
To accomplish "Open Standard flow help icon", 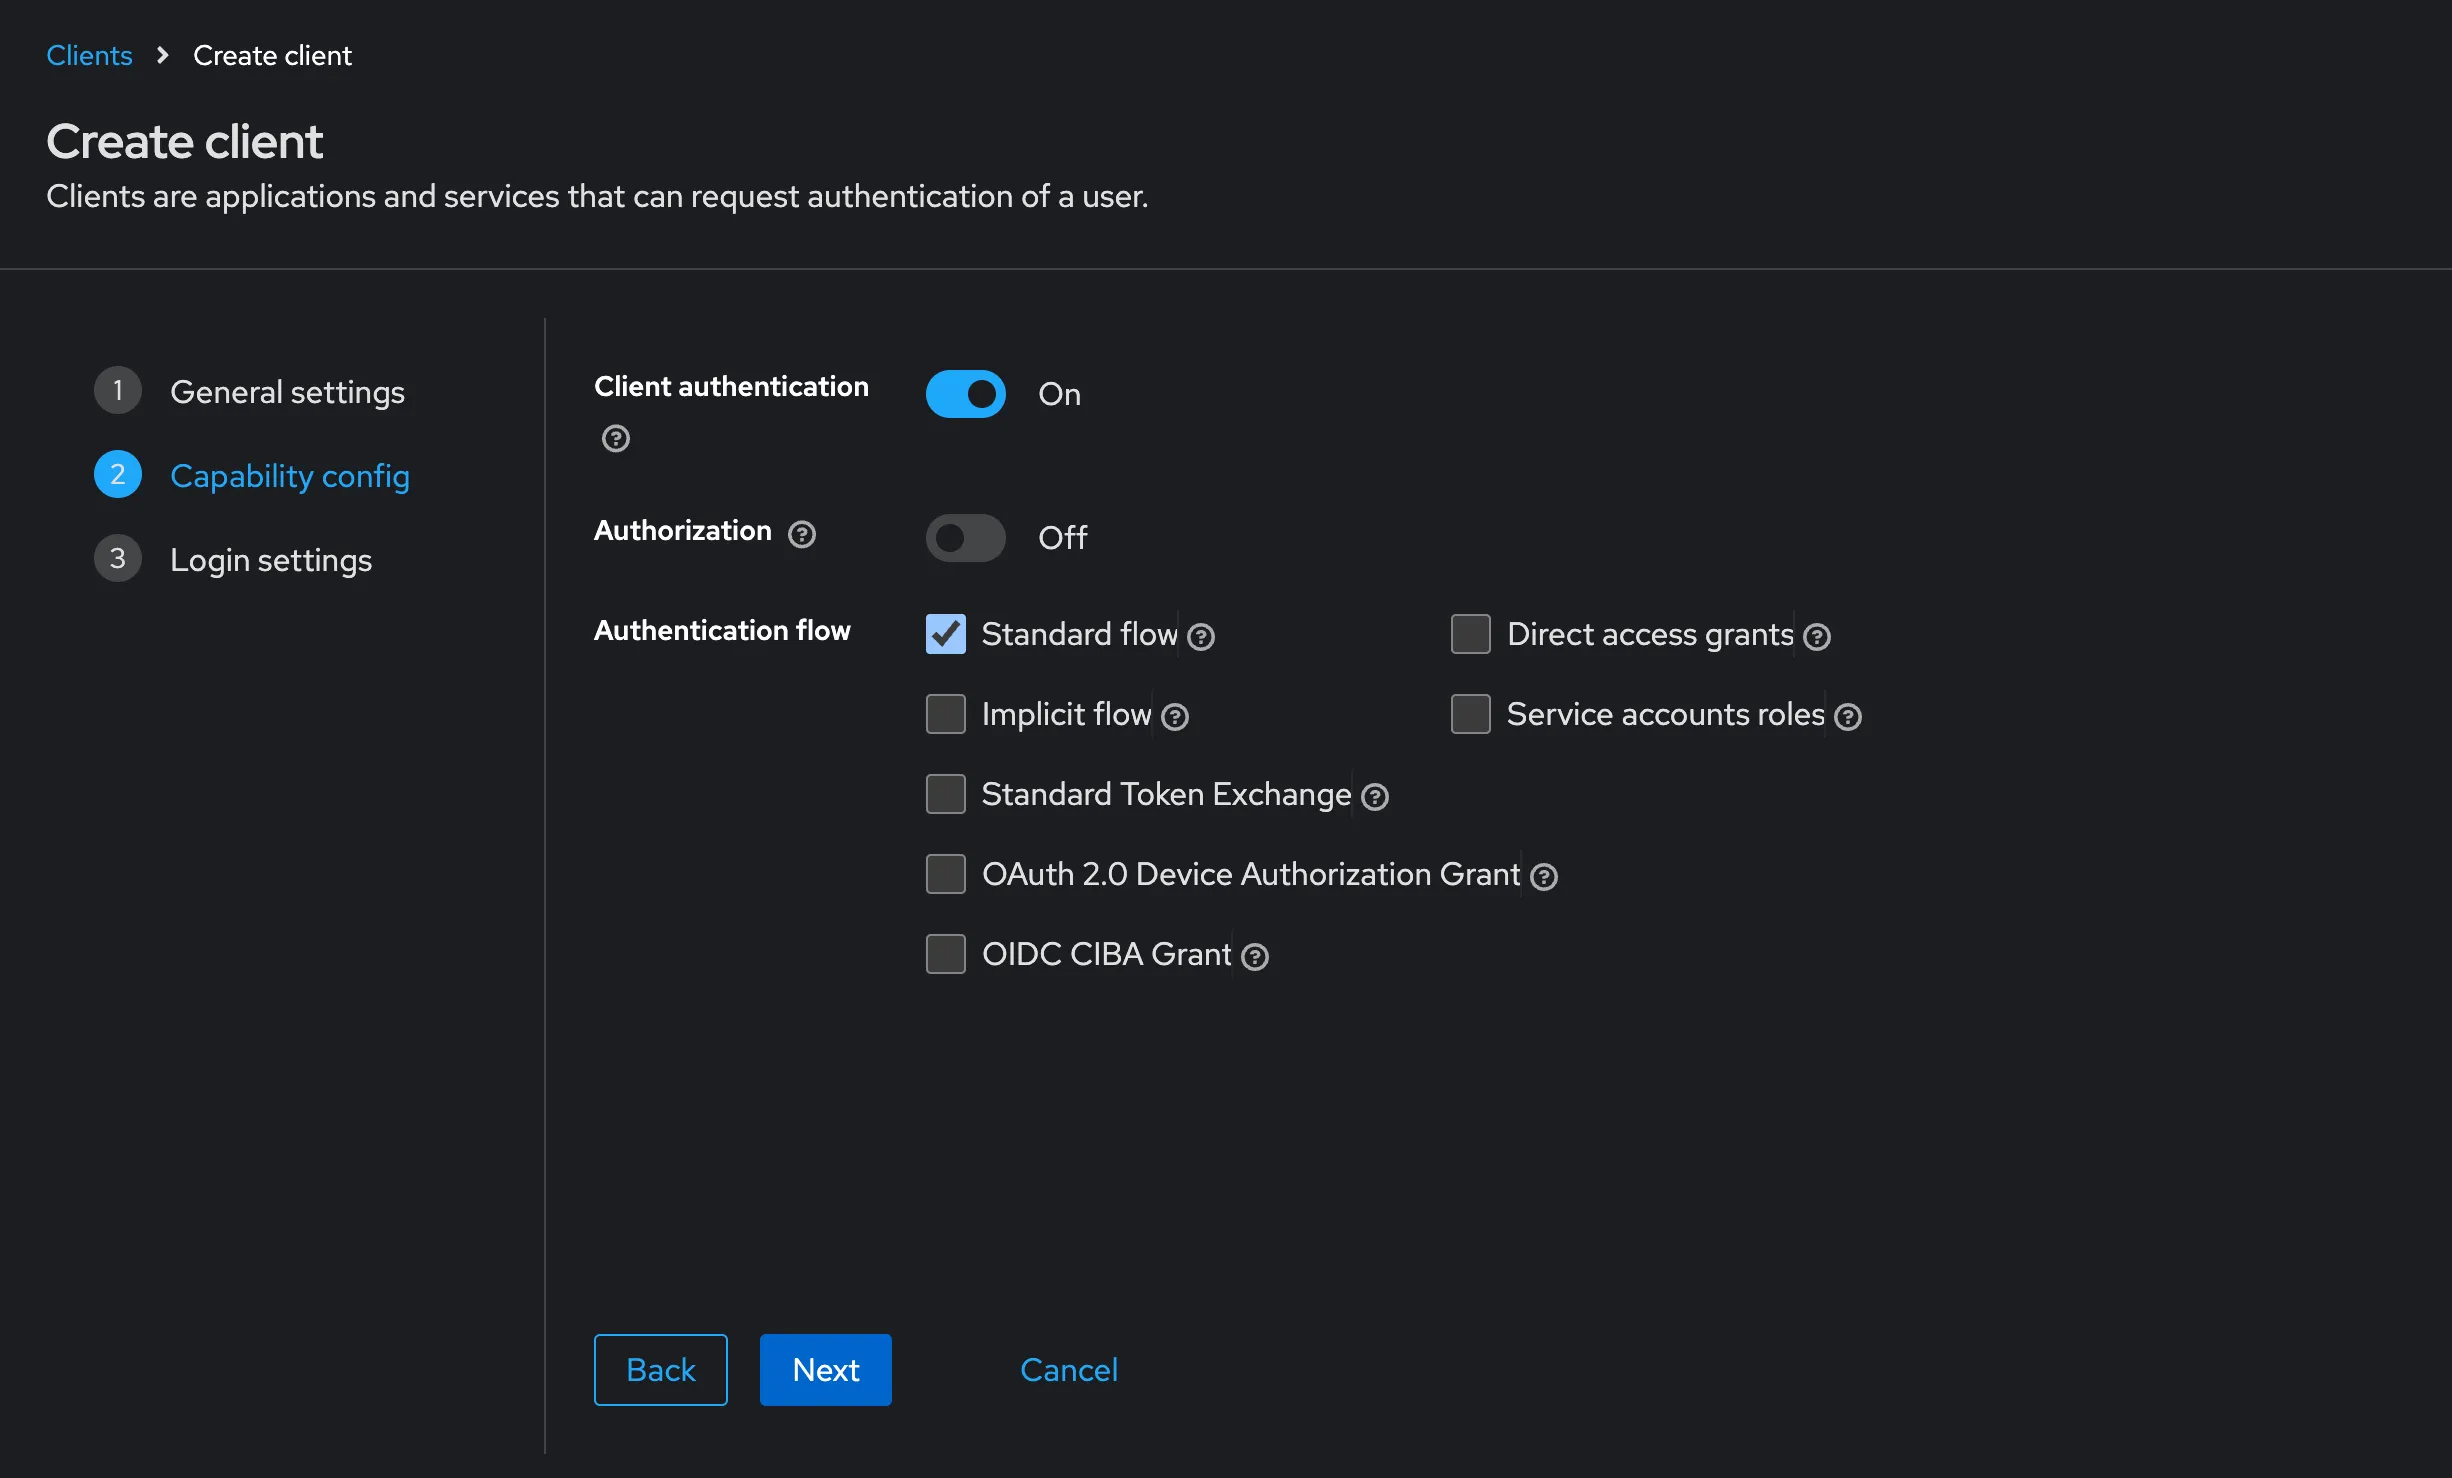I will [1201, 637].
